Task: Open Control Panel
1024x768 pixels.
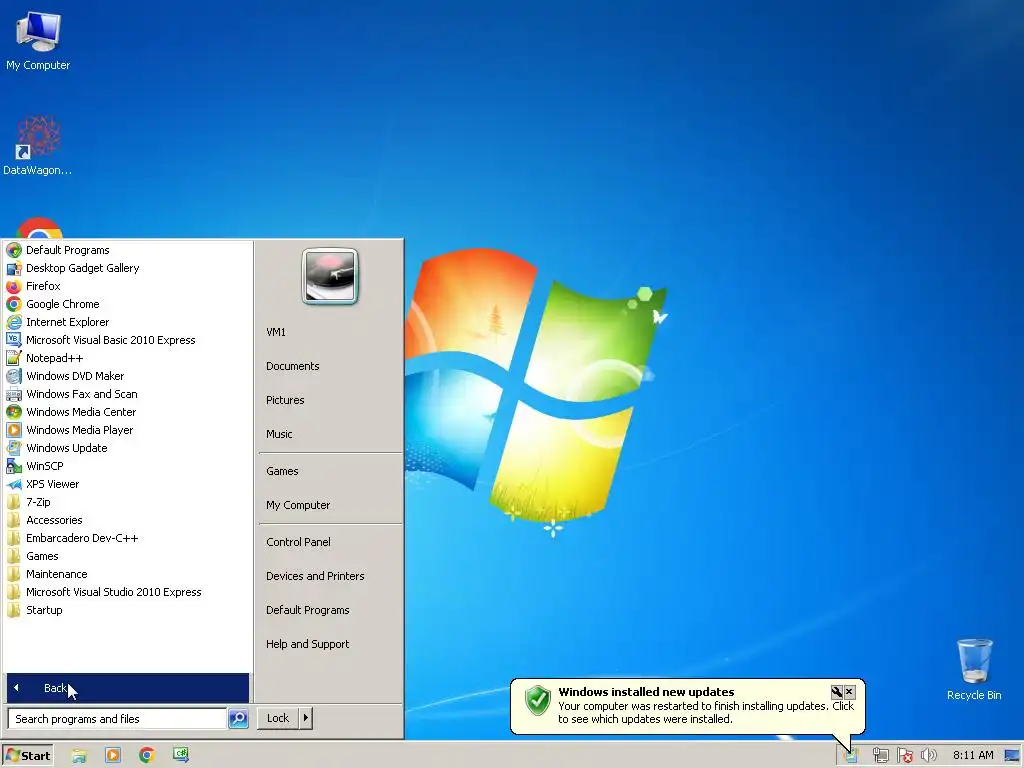Action: [x=298, y=542]
